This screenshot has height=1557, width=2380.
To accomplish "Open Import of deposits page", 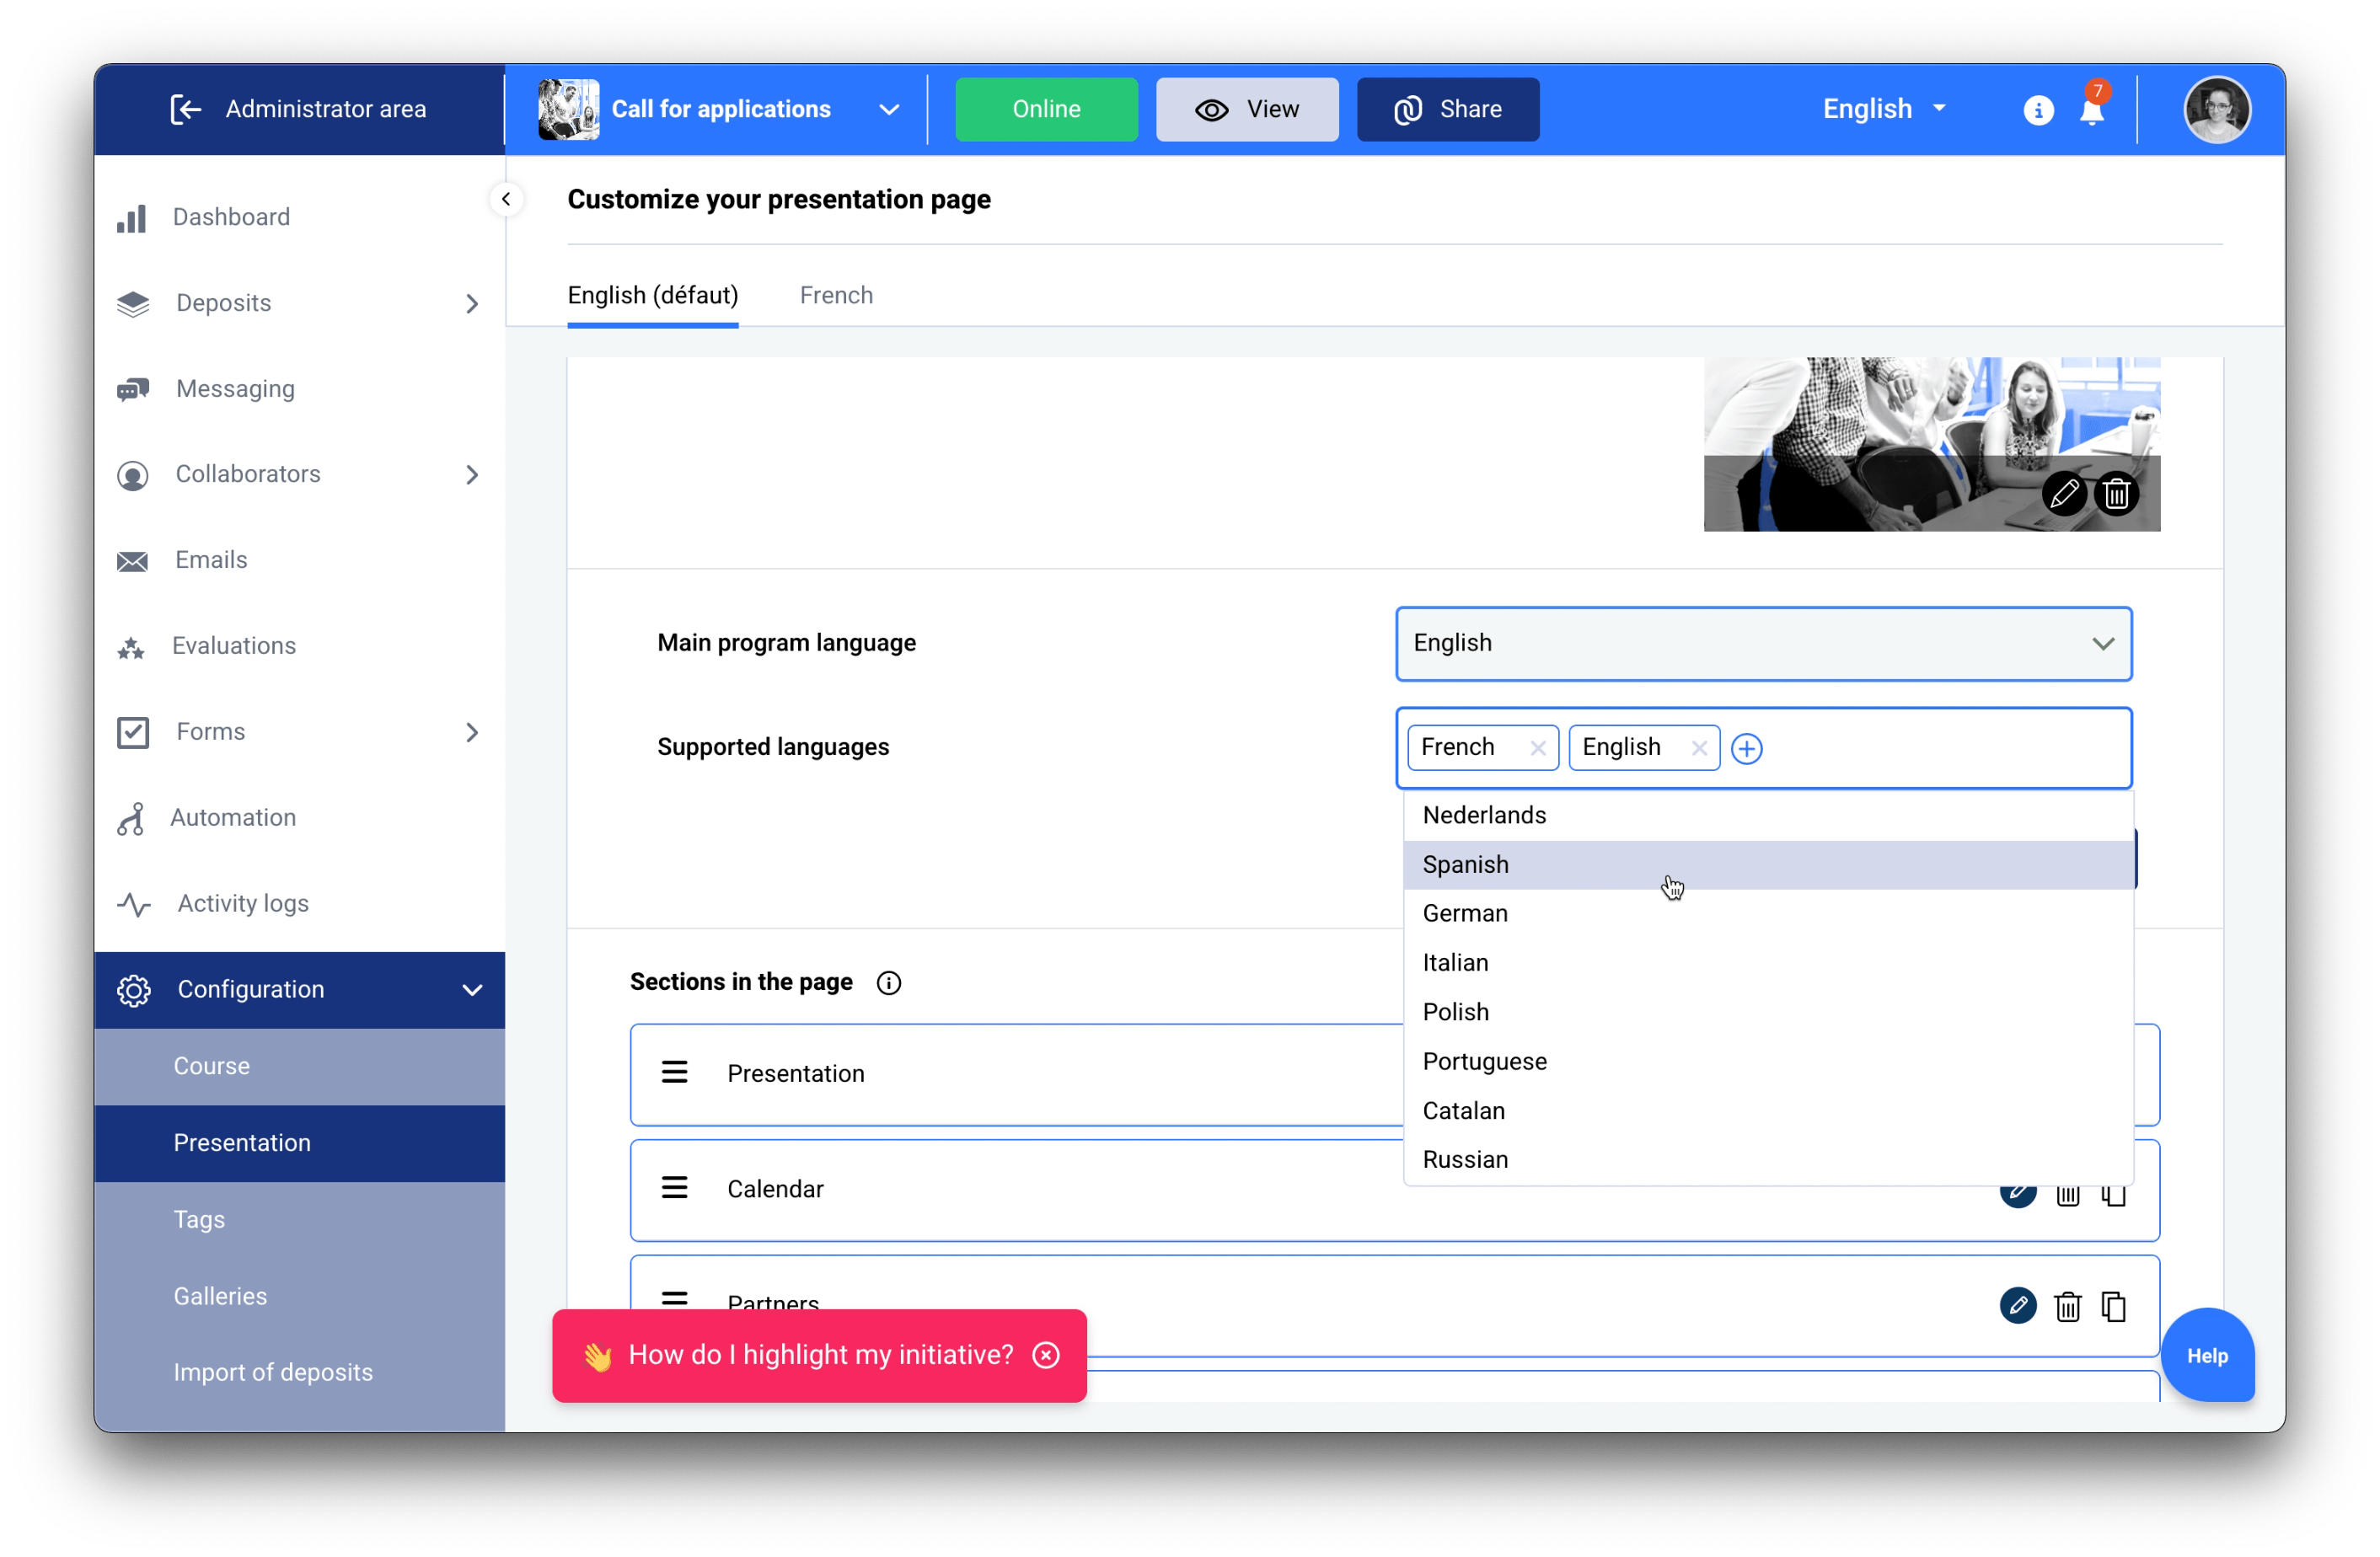I will tap(299, 1373).
